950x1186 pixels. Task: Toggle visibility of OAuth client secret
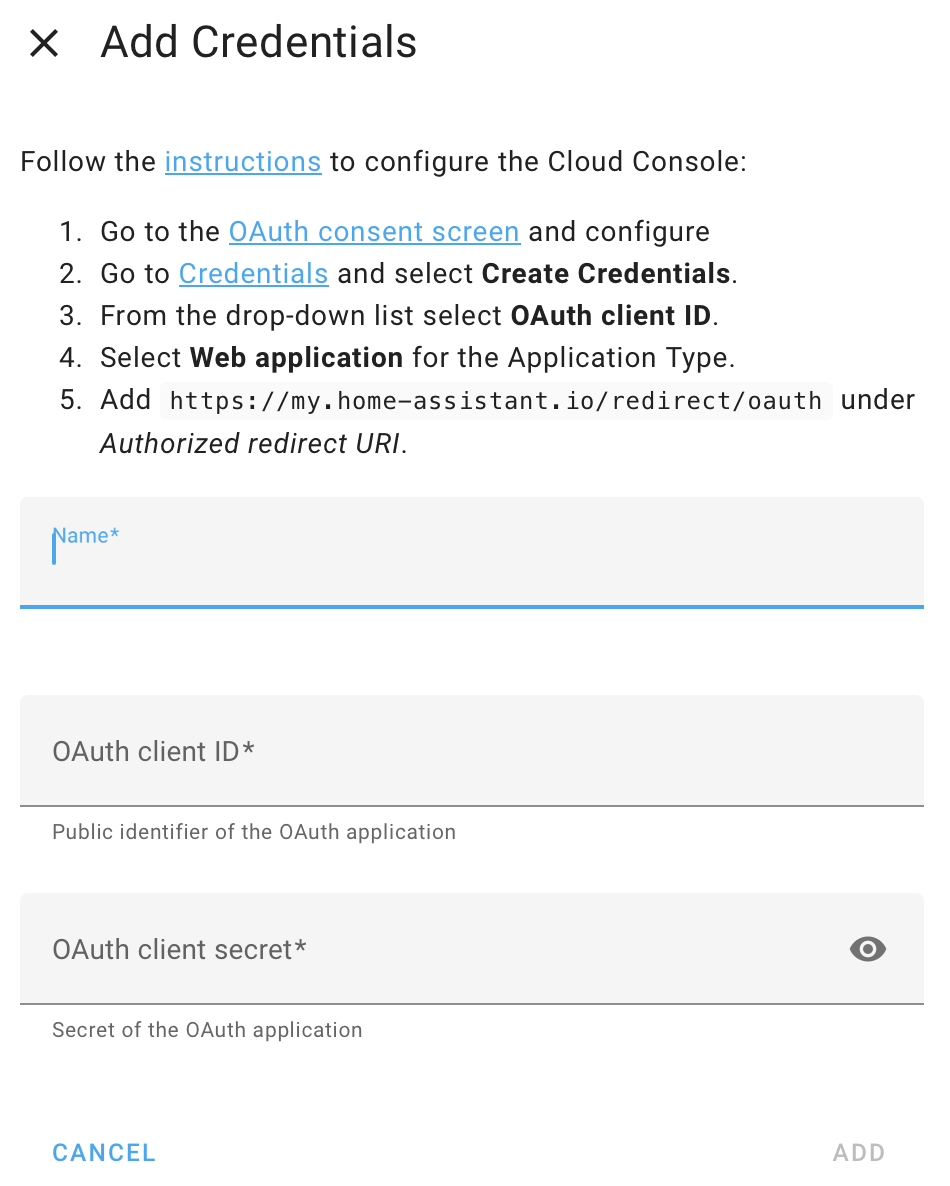point(868,948)
